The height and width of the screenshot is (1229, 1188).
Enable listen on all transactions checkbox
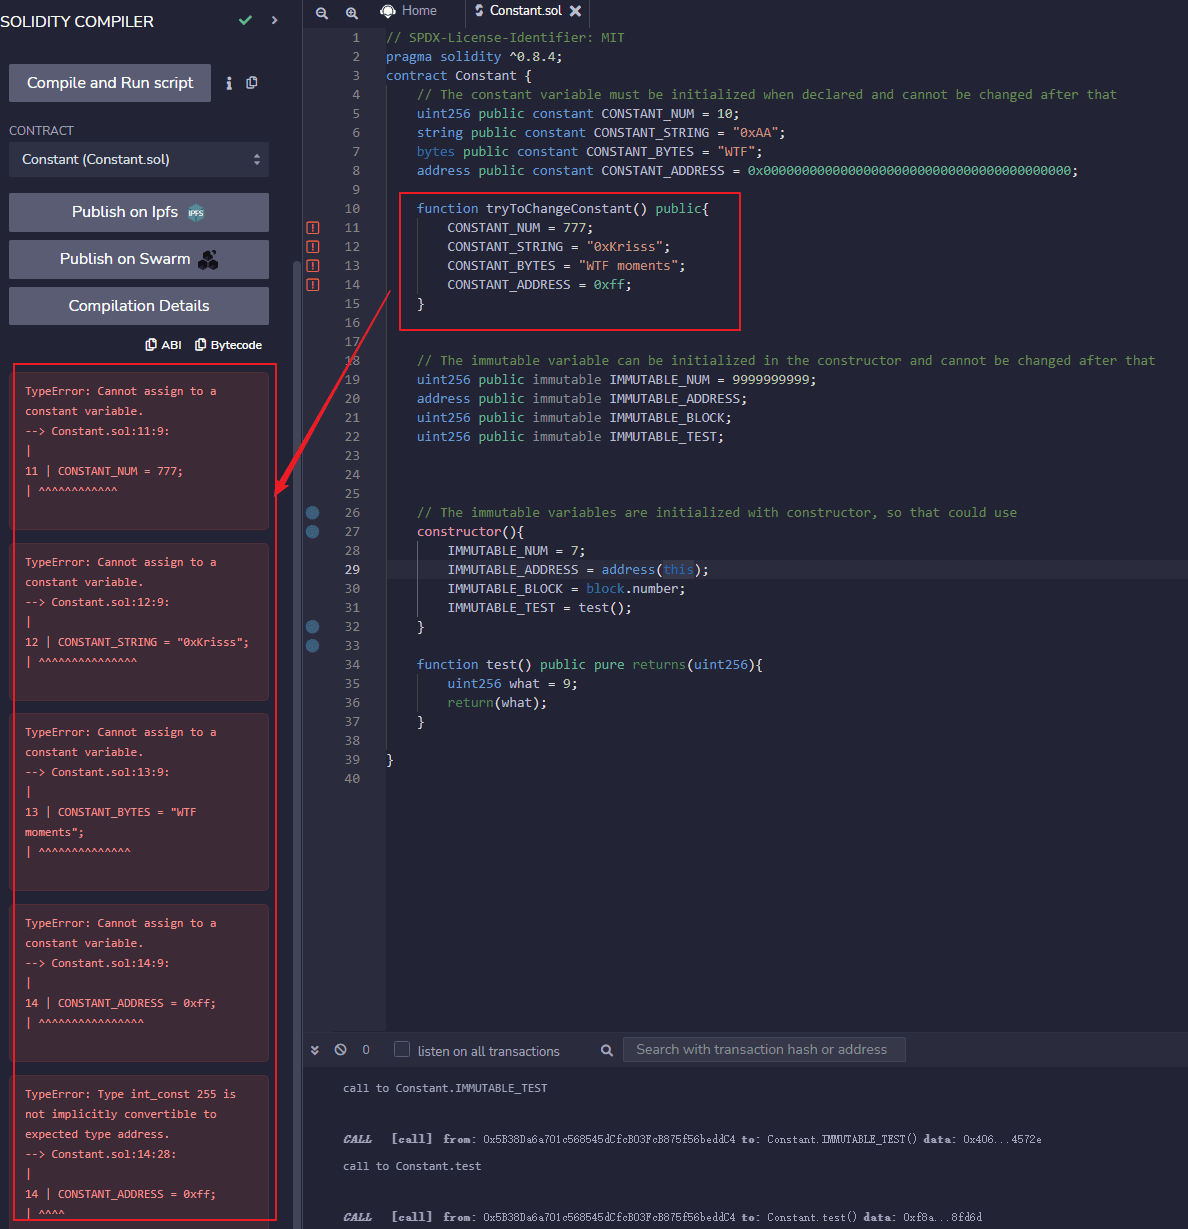coord(402,1049)
